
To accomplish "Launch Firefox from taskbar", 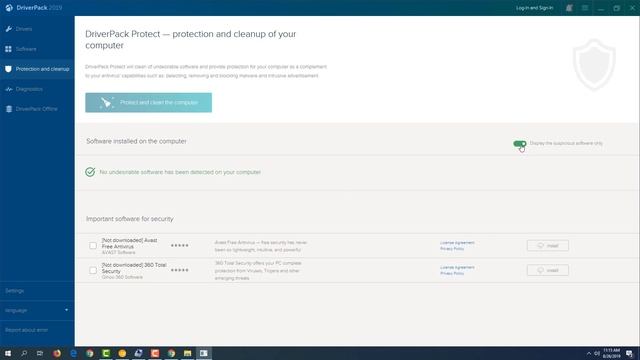I will [x=57, y=353].
